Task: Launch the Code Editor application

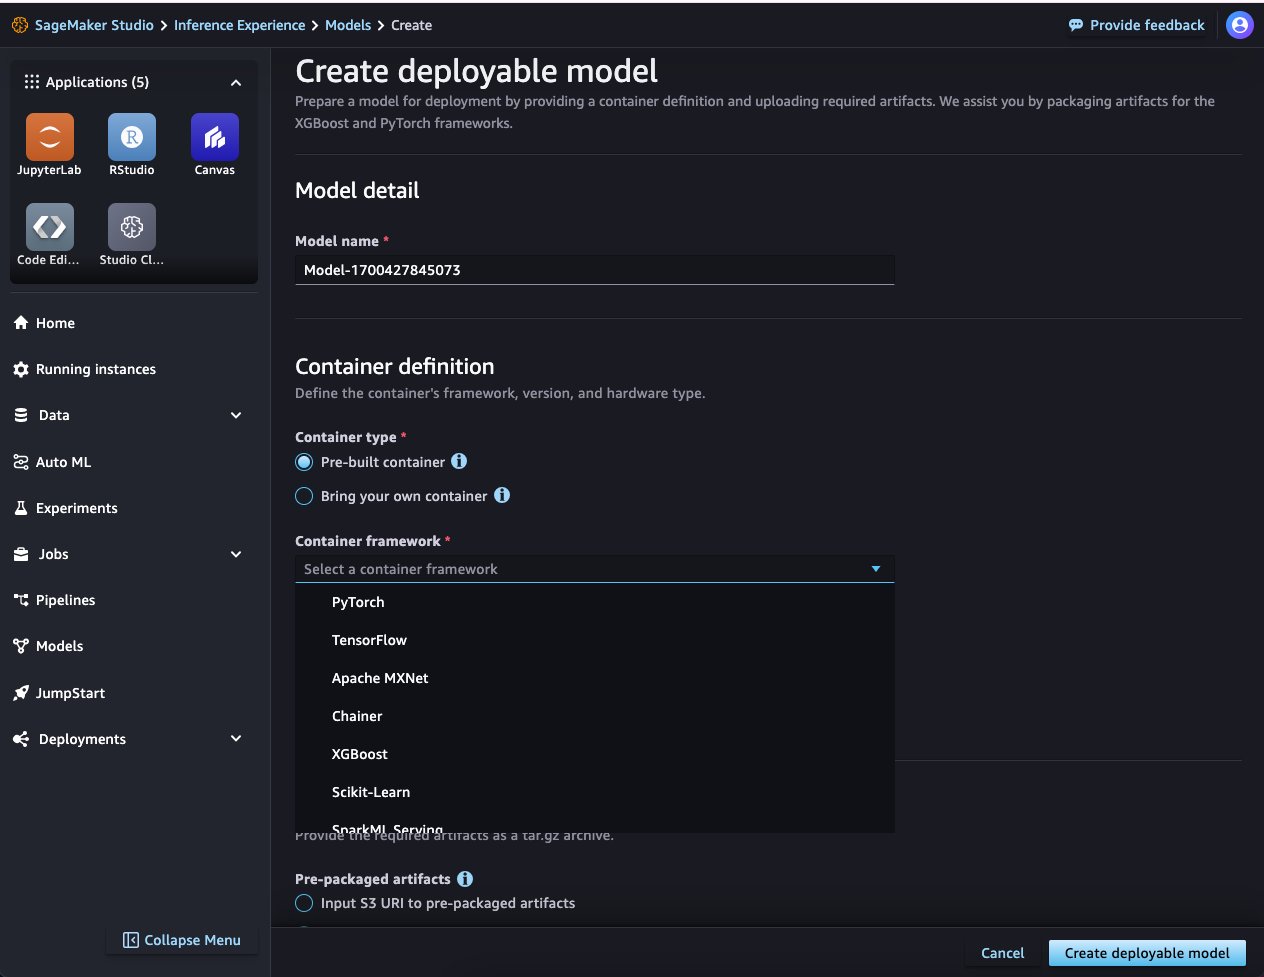Action: 50,227
